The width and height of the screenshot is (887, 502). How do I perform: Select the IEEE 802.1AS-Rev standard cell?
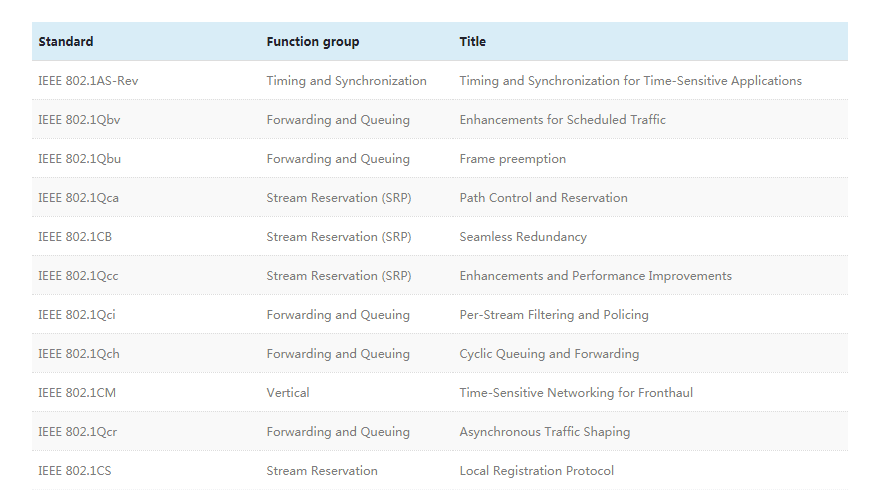88,81
